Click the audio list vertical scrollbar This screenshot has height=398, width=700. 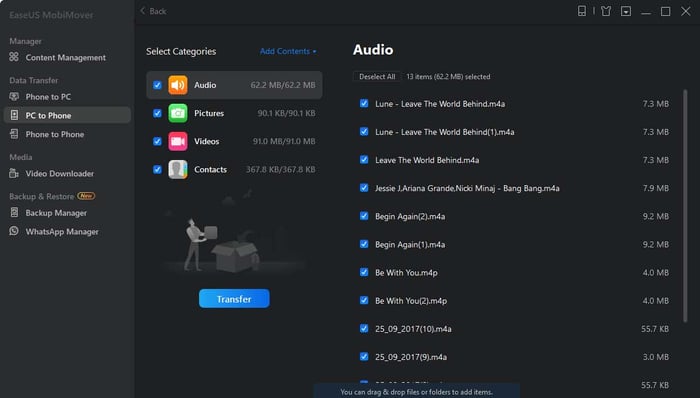click(x=685, y=205)
